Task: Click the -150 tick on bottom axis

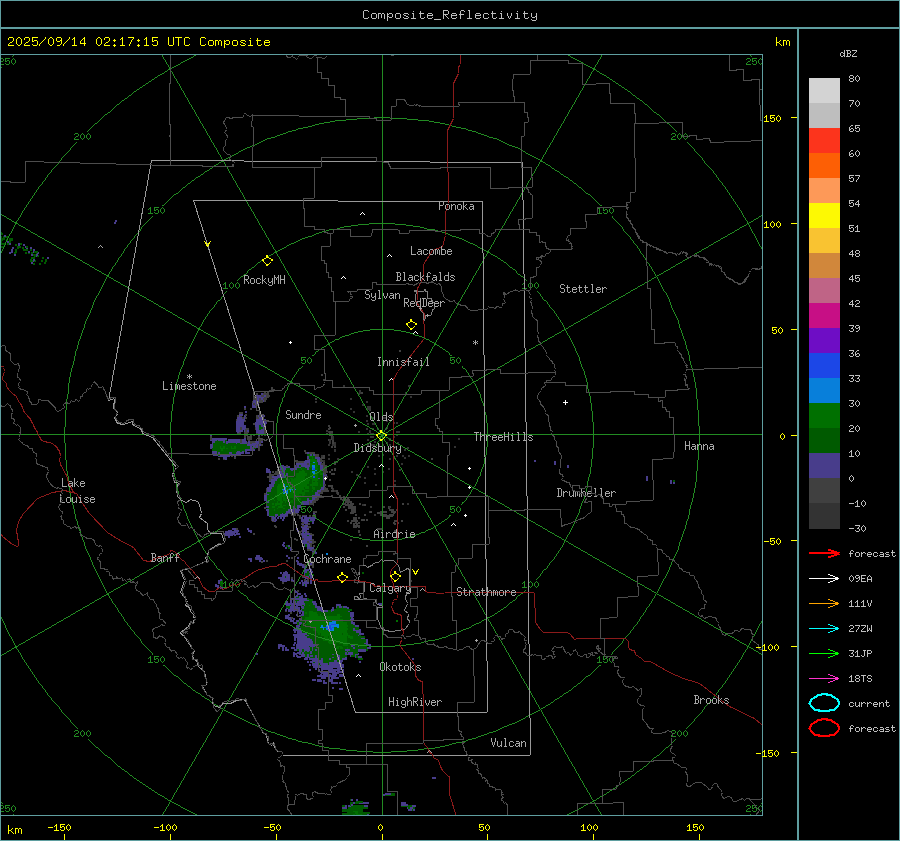Action: click(x=59, y=828)
